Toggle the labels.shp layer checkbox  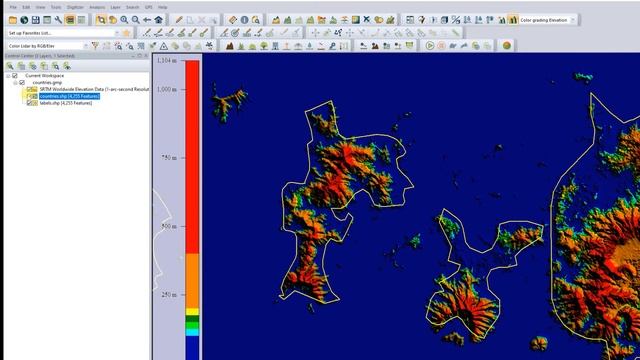29,103
